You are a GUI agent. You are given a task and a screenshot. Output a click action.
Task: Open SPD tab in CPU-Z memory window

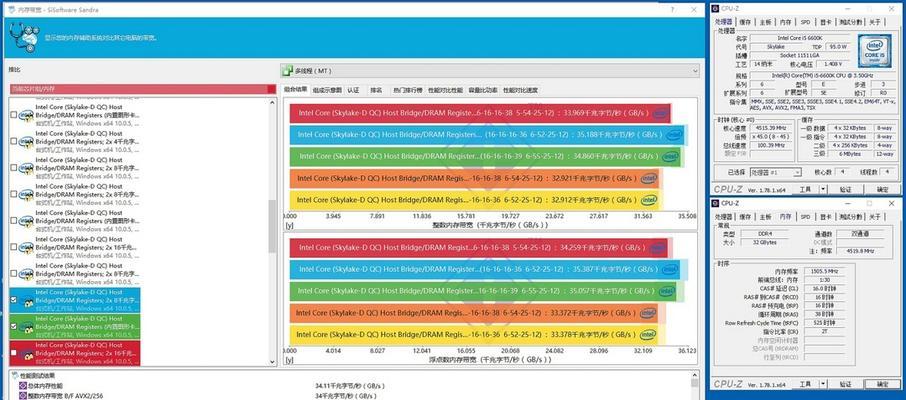tap(804, 217)
